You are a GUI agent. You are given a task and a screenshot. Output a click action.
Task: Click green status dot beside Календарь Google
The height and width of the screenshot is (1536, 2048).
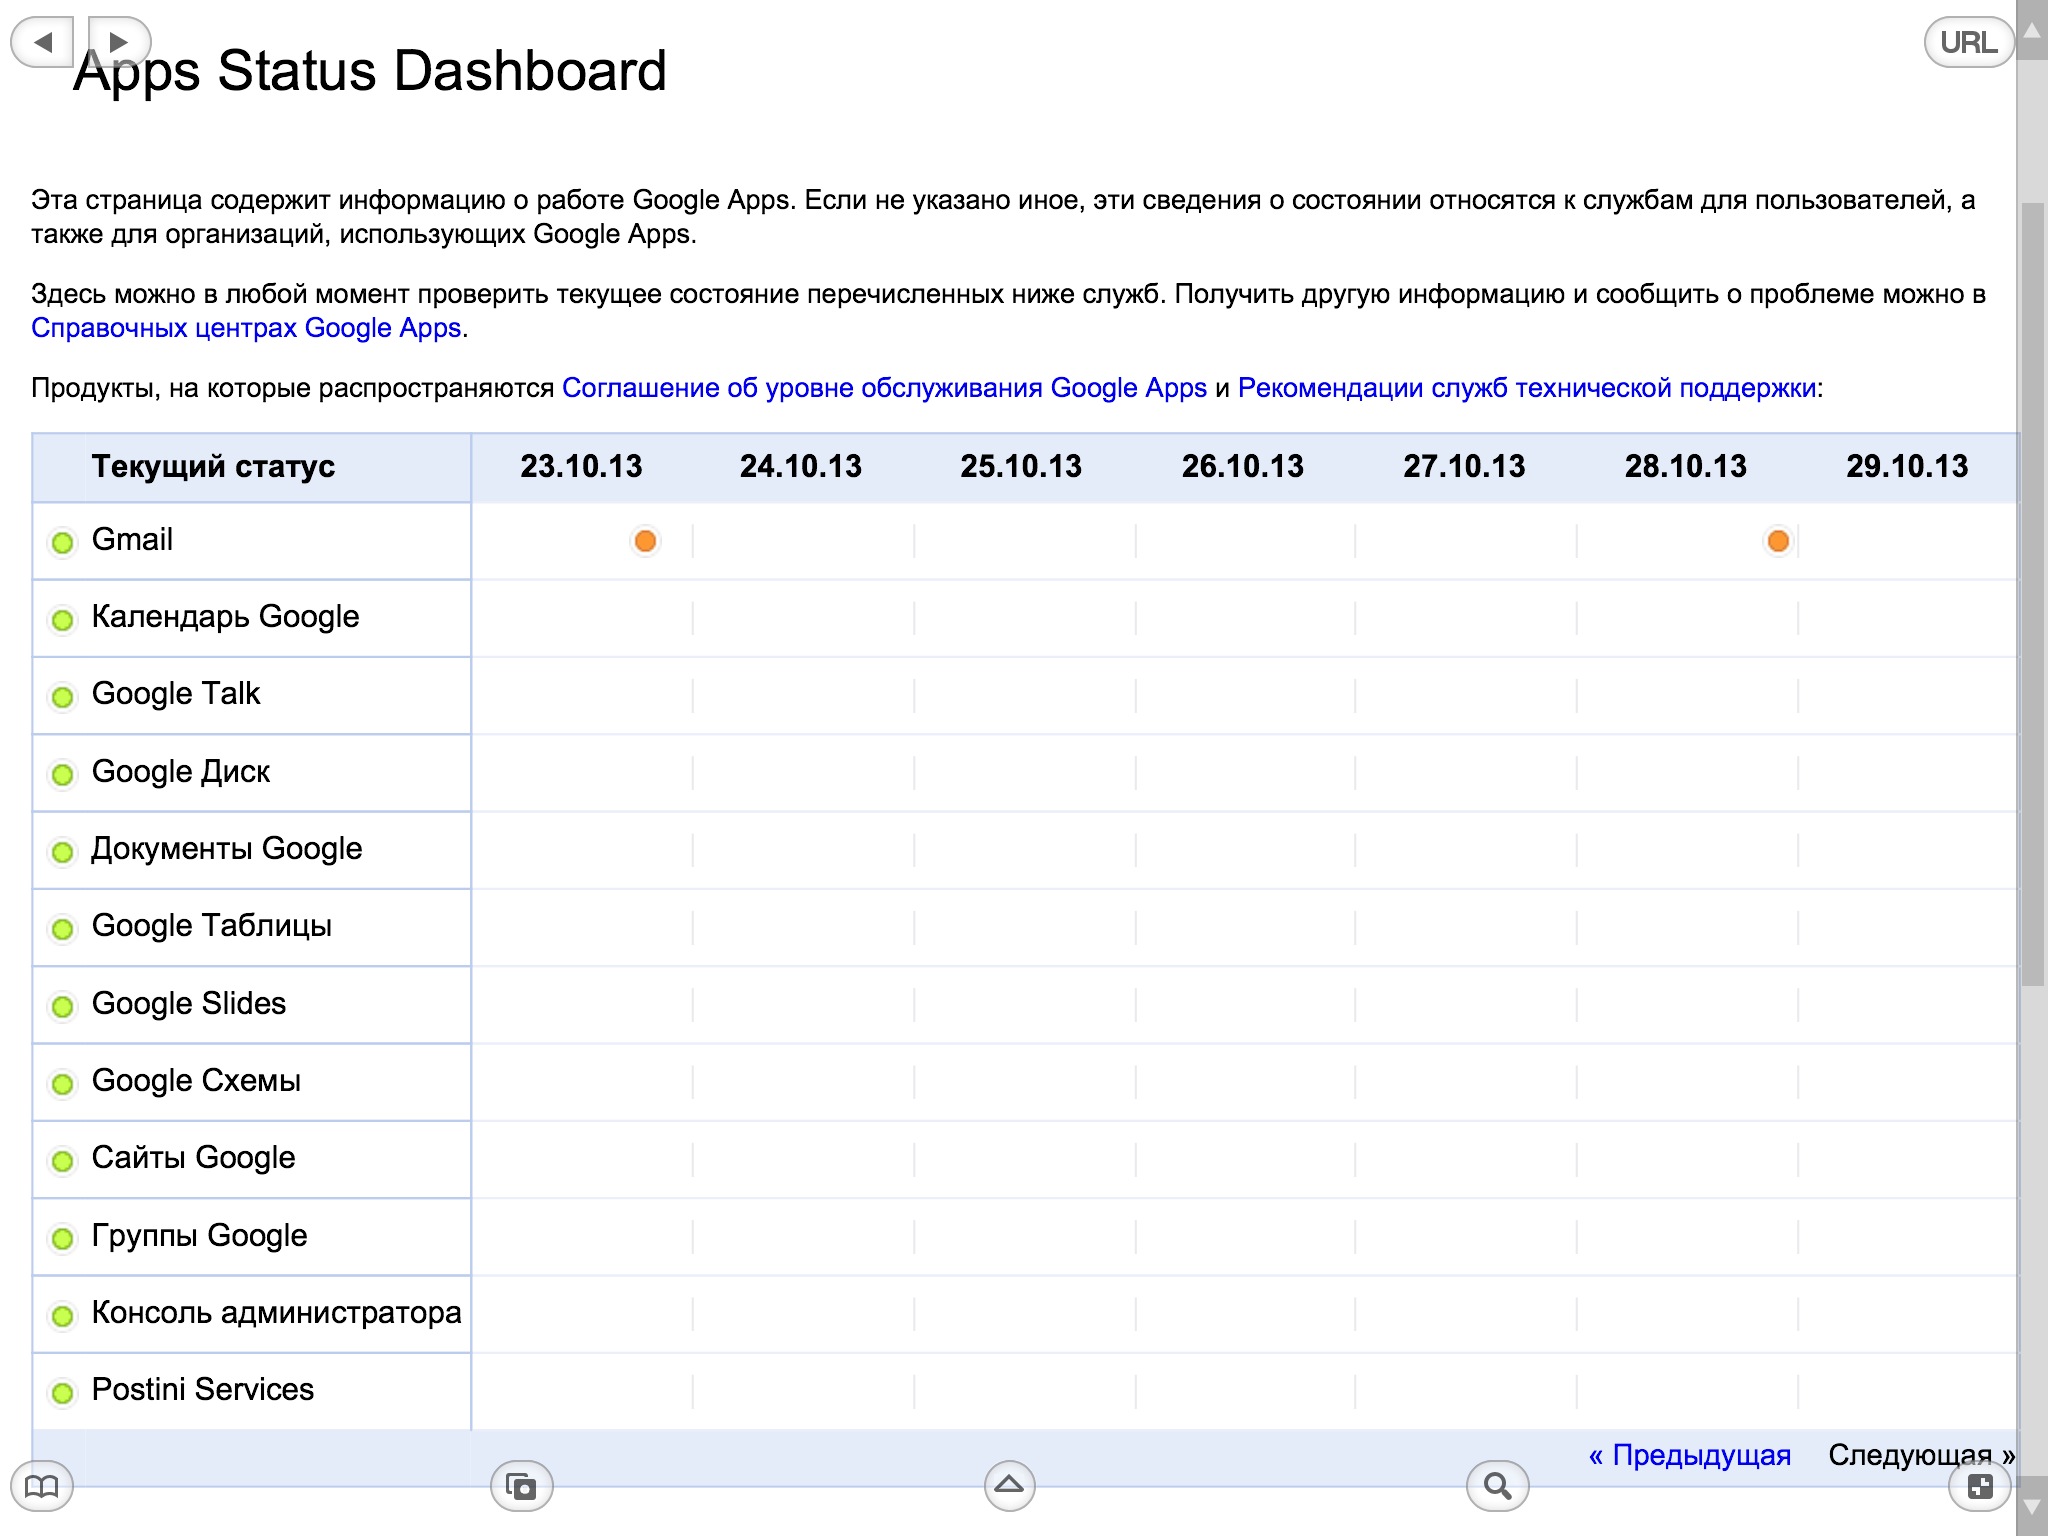click(62, 620)
